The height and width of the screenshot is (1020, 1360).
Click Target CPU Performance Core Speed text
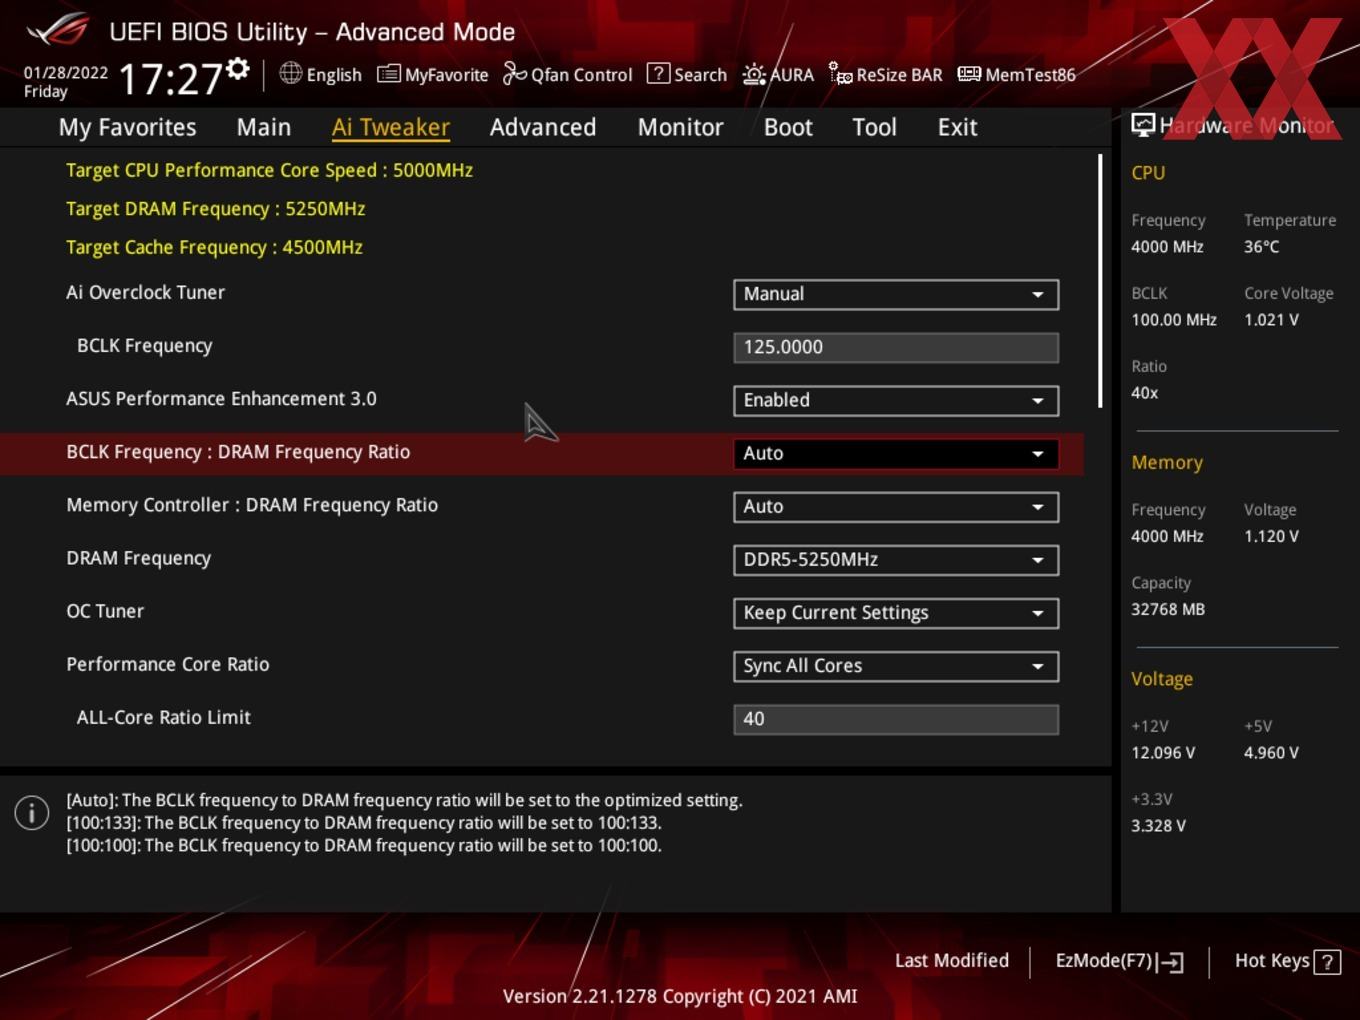(x=269, y=170)
